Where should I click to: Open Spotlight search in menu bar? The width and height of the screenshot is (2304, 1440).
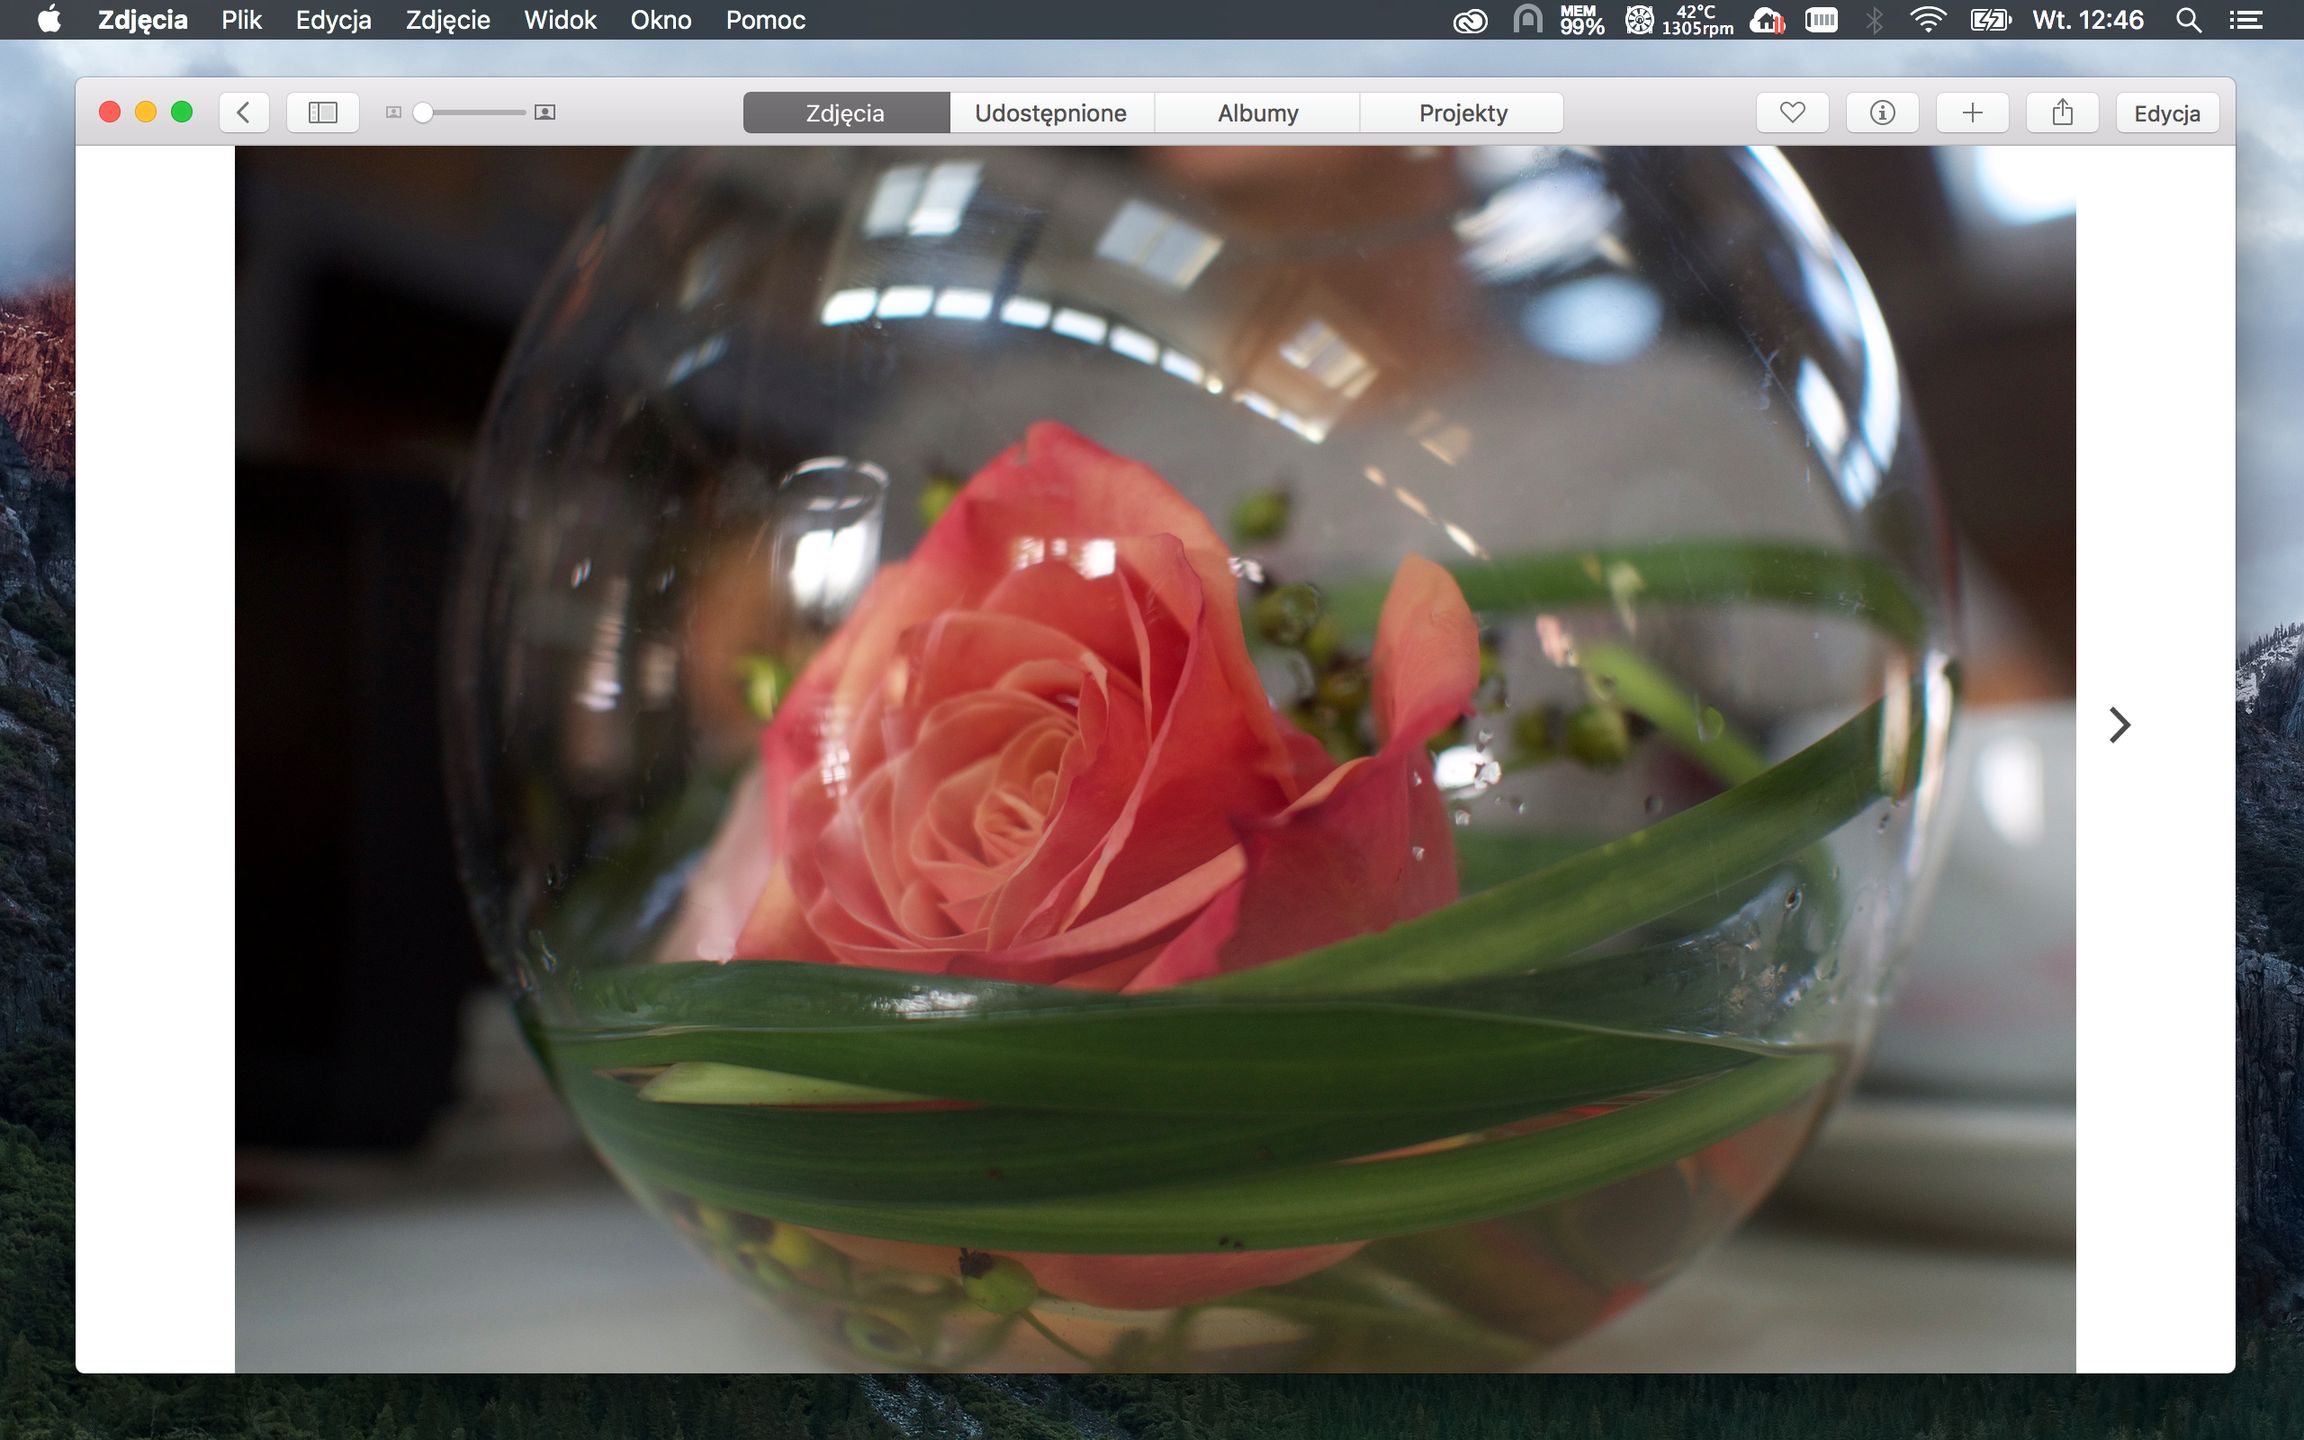2189,20
